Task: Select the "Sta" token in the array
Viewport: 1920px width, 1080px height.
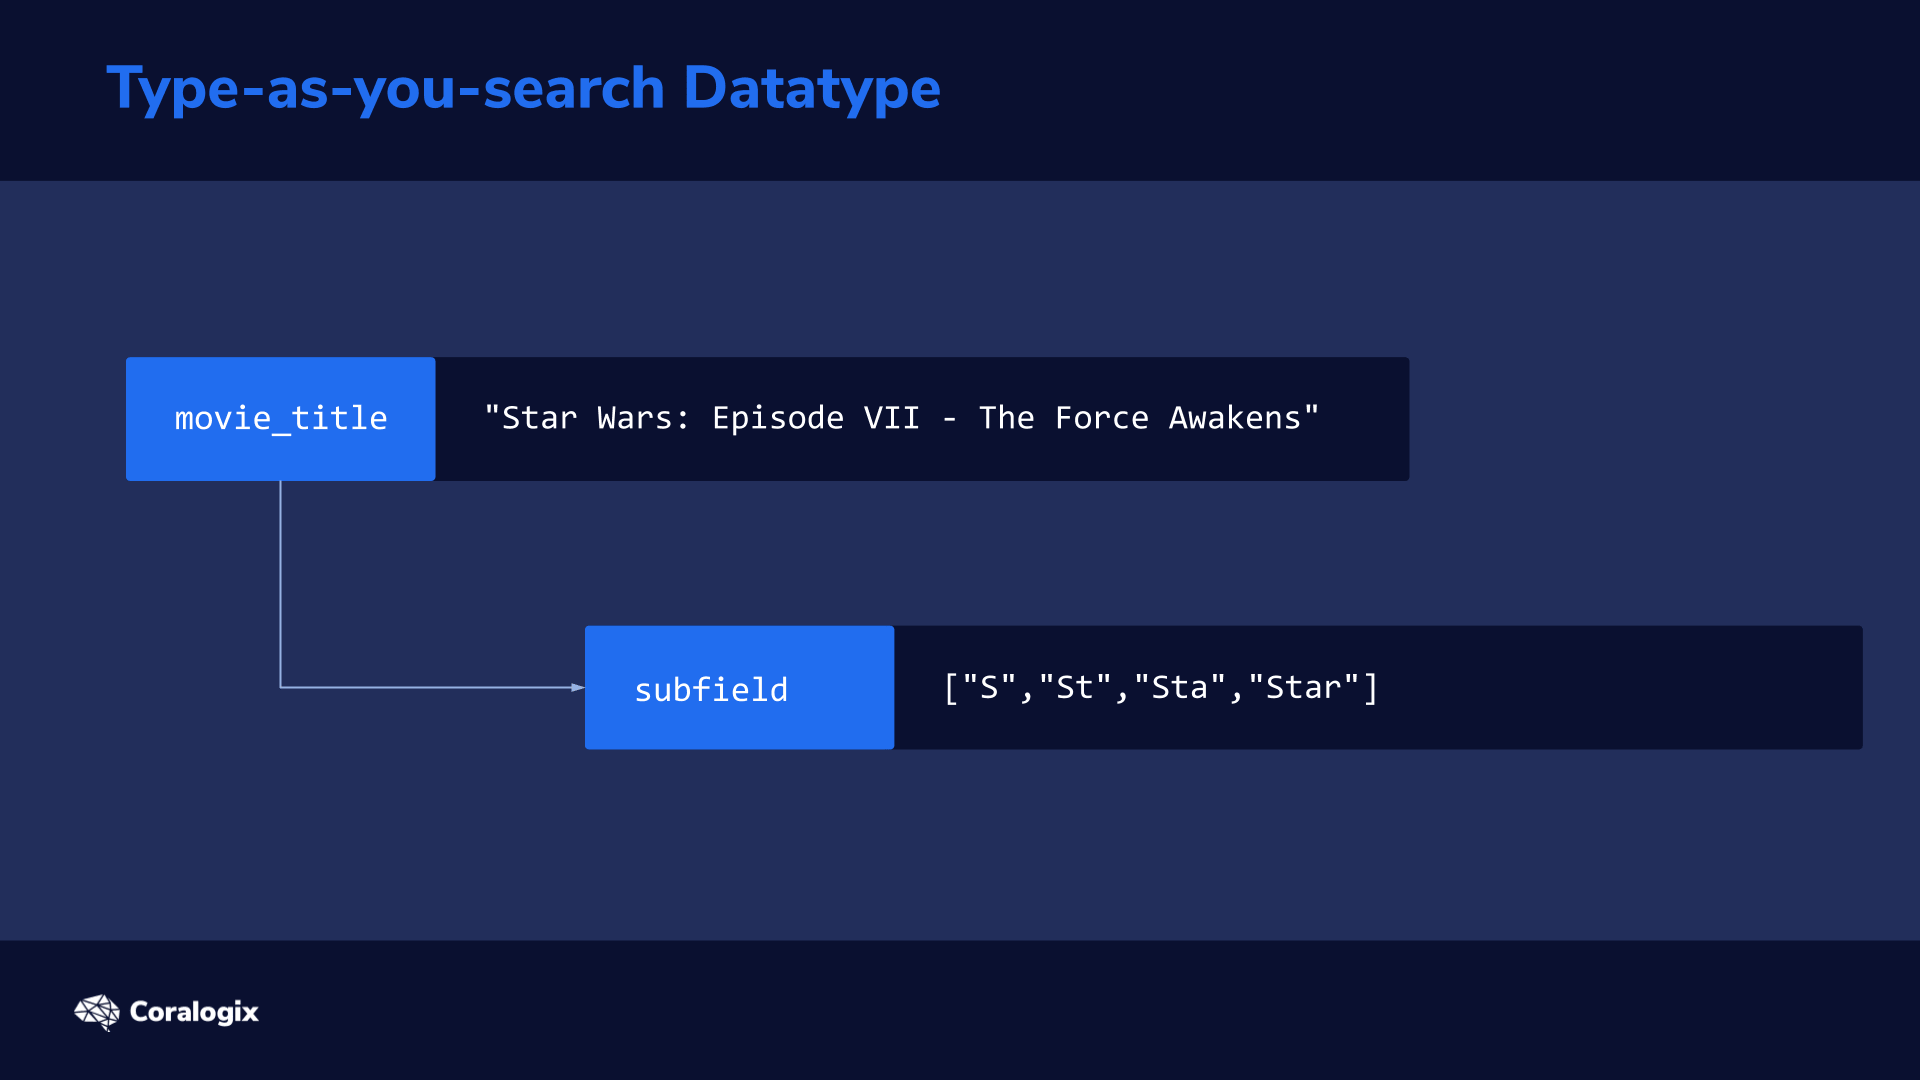Action: pyautogui.click(x=1180, y=688)
